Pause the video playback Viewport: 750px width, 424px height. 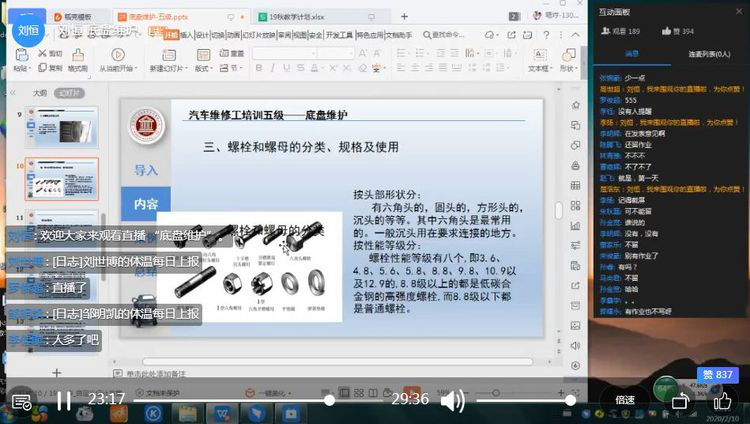[x=64, y=400]
